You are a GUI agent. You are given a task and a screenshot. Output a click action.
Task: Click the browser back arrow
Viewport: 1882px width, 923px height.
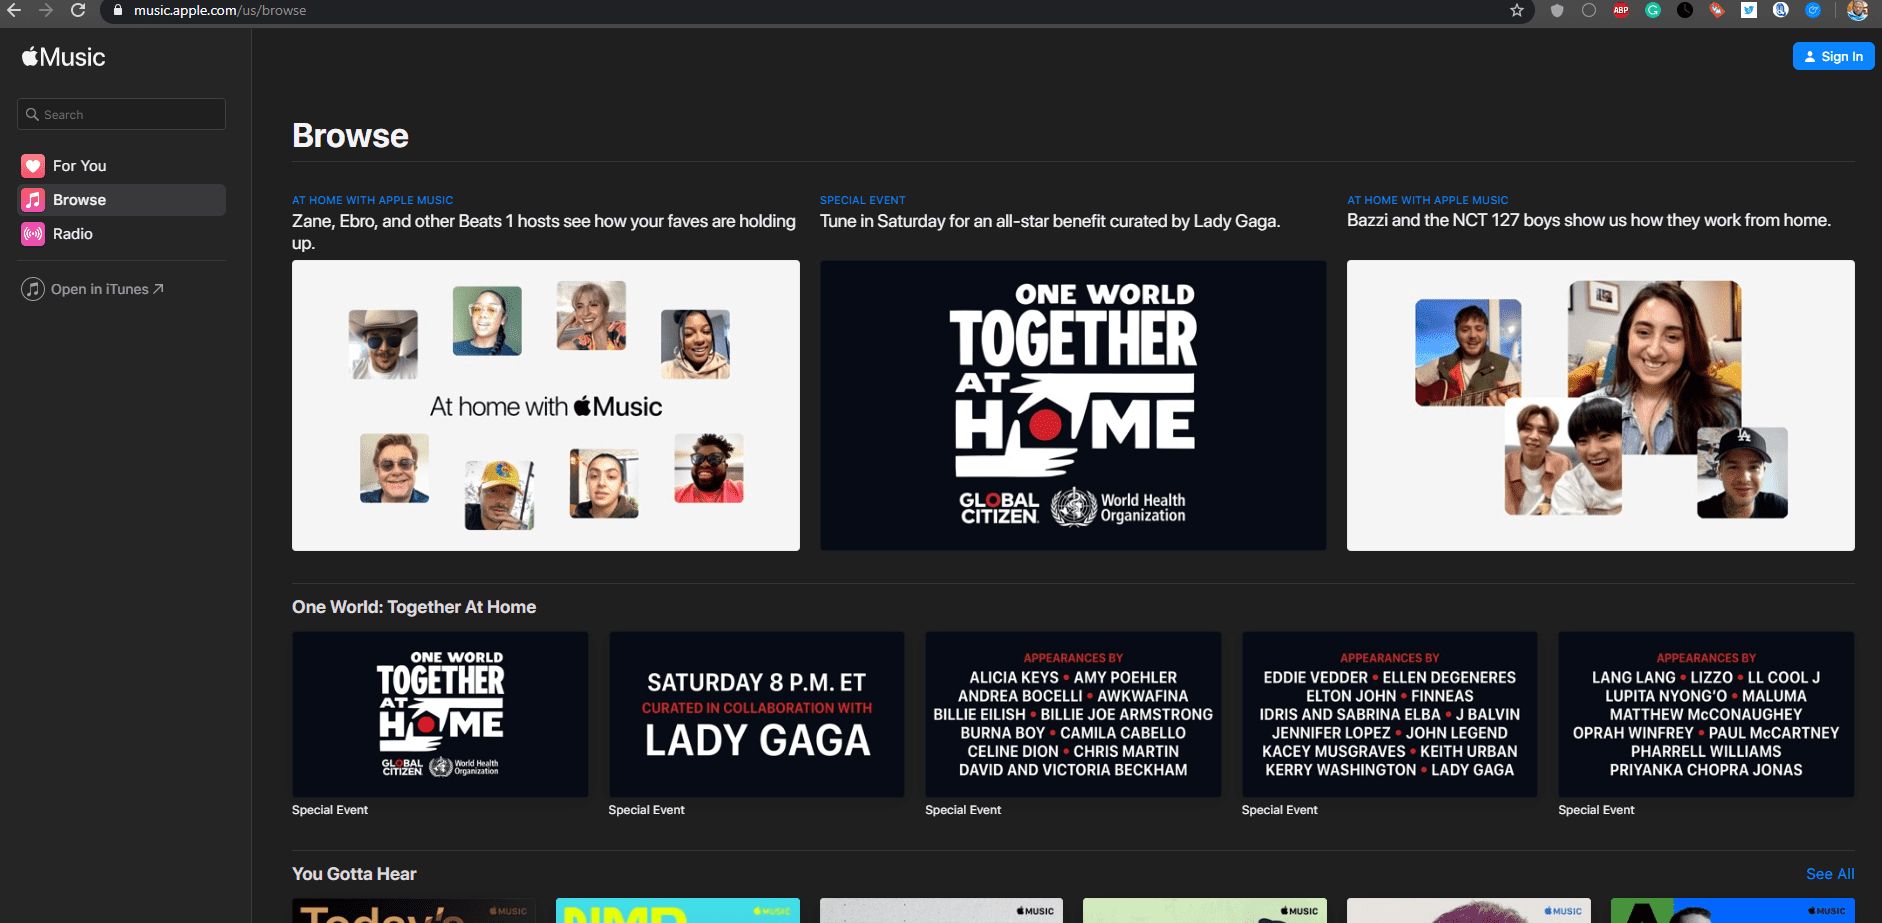tap(14, 10)
